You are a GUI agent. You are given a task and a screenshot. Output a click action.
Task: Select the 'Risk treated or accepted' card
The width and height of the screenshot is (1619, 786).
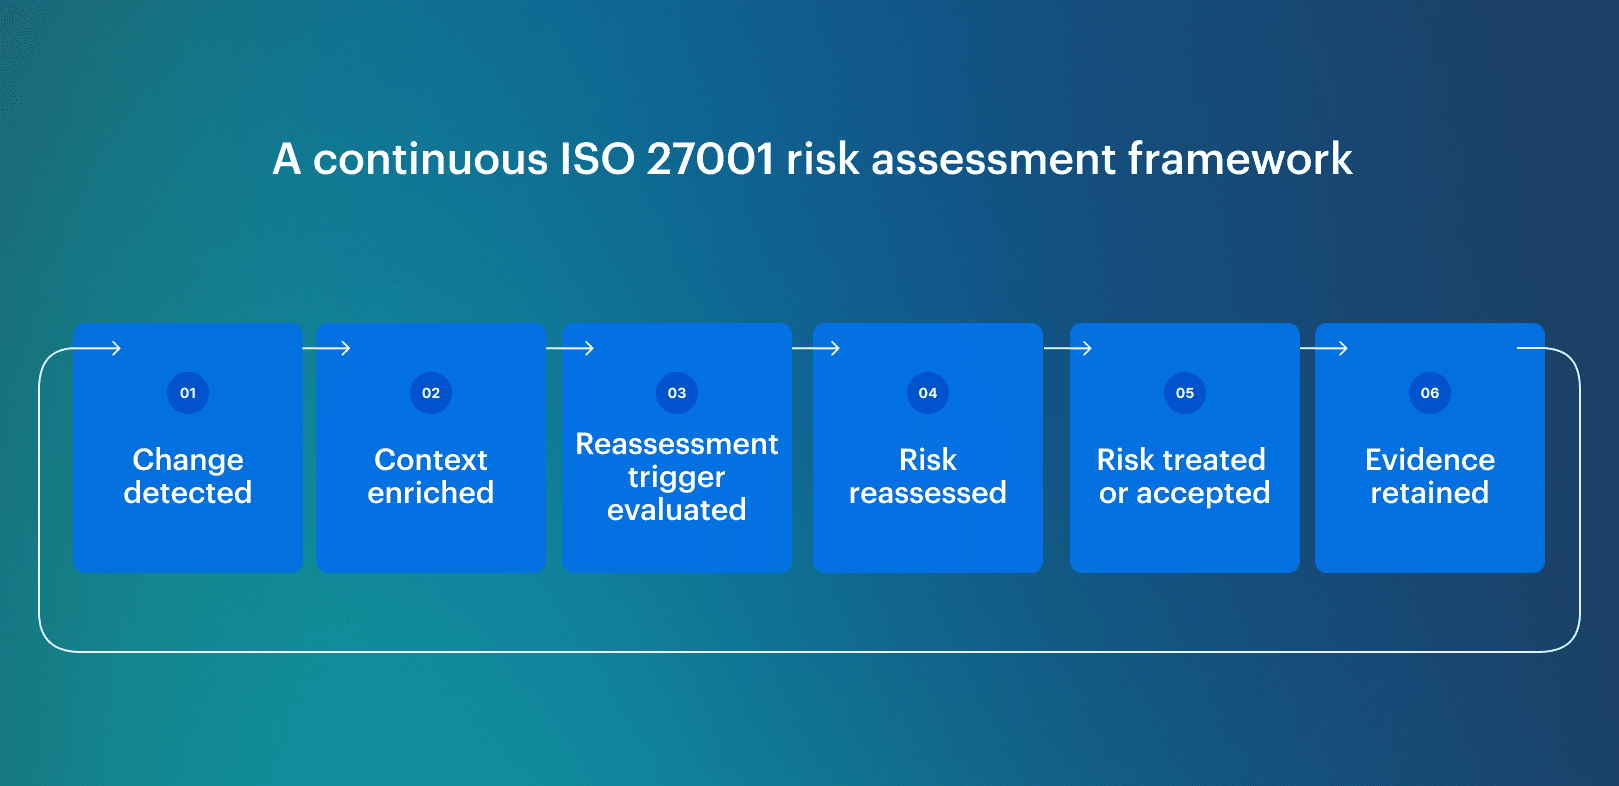tap(1185, 448)
